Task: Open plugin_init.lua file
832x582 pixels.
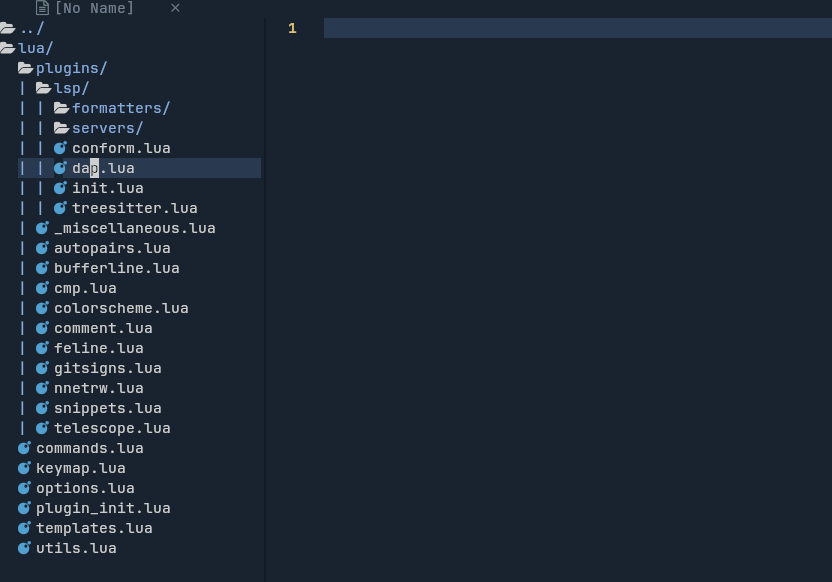Action: coord(103,508)
